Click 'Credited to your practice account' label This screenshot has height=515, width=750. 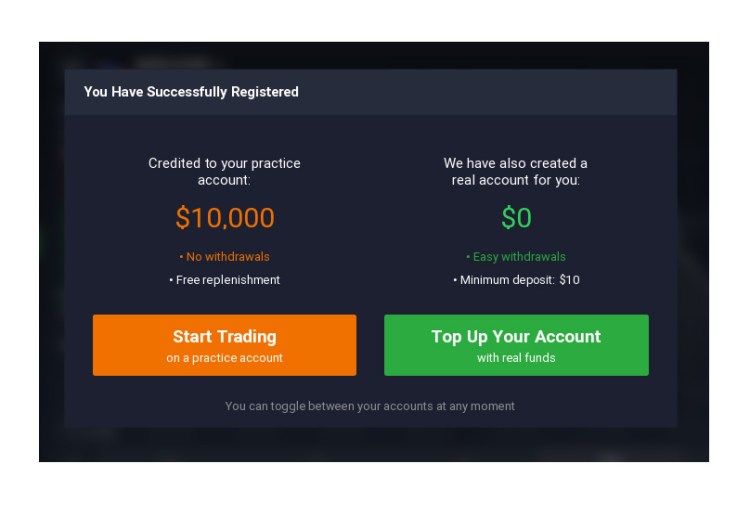tap(224, 171)
